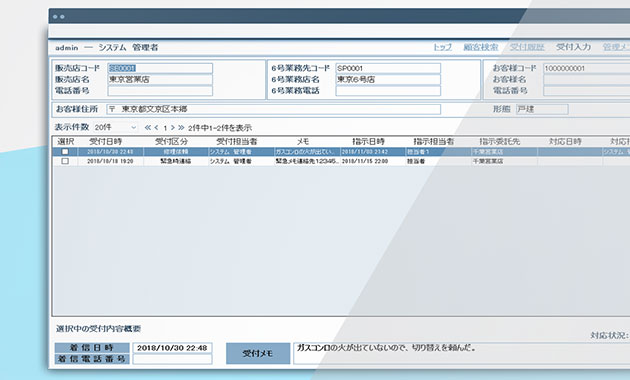The height and width of the screenshot is (380, 630).
Task: Jump to first page with « icon
Action: 148,128
